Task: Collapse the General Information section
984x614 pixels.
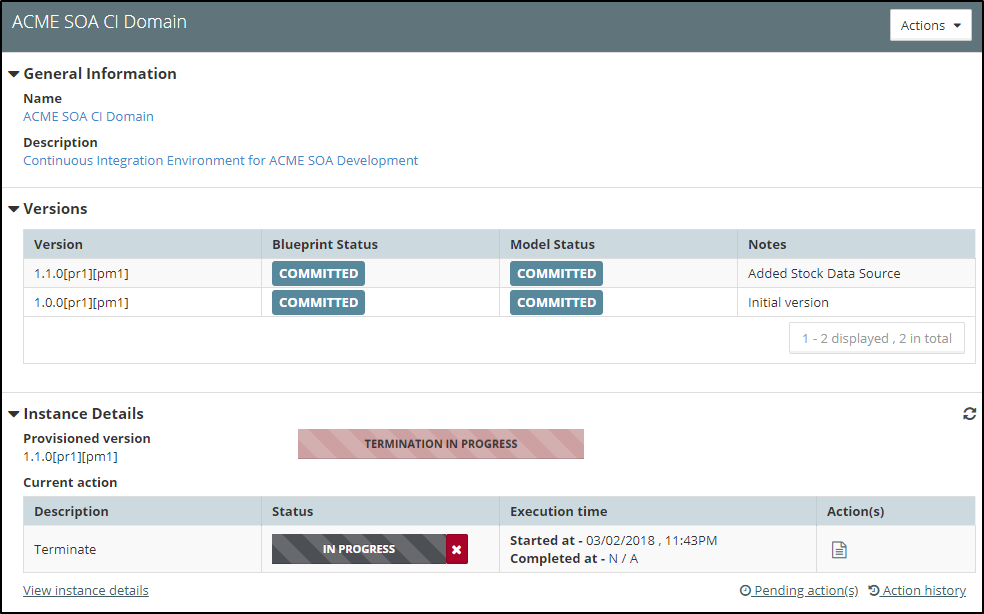Action: click(14, 74)
